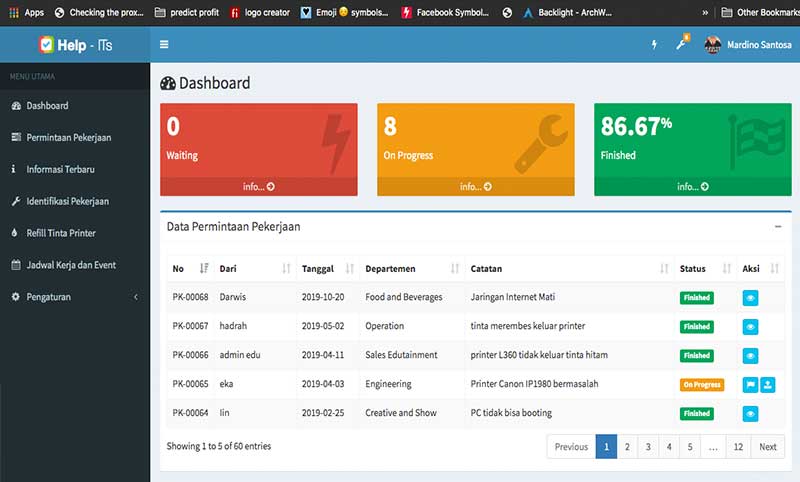Go to page 4
Screen dimensions: 800x482
point(669,447)
